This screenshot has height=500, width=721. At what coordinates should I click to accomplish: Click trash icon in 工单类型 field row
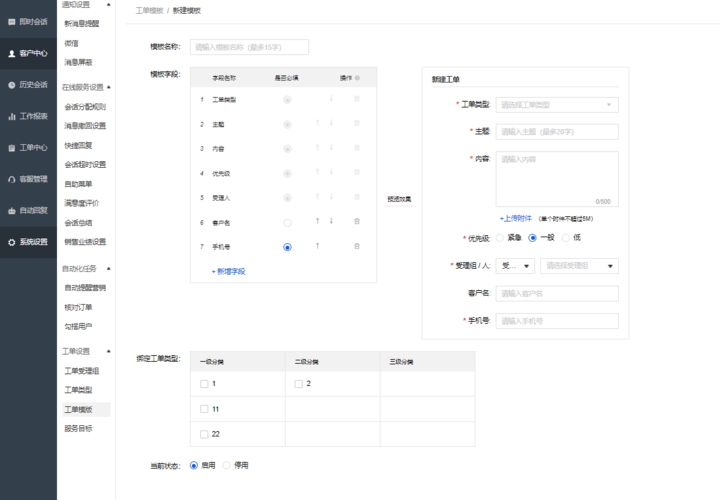(x=357, y=99)
